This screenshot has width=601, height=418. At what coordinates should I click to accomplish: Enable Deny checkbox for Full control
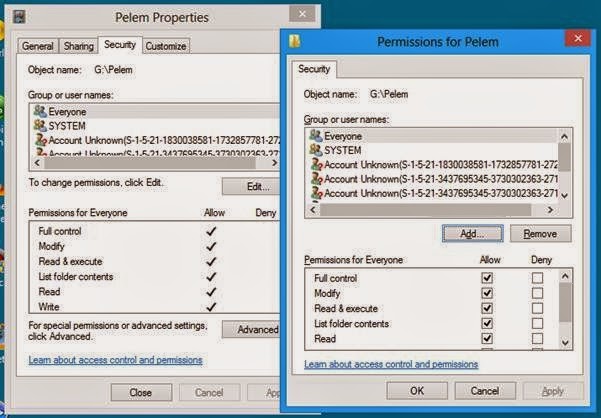coord(537,278)
